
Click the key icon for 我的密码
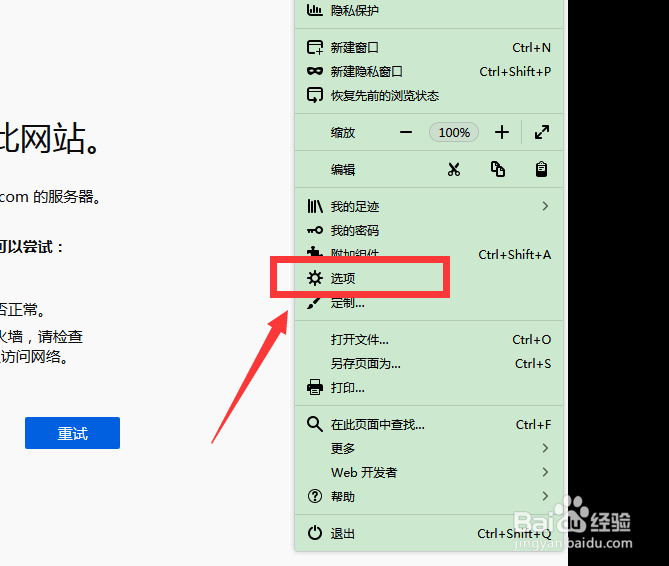click(315, 230)
